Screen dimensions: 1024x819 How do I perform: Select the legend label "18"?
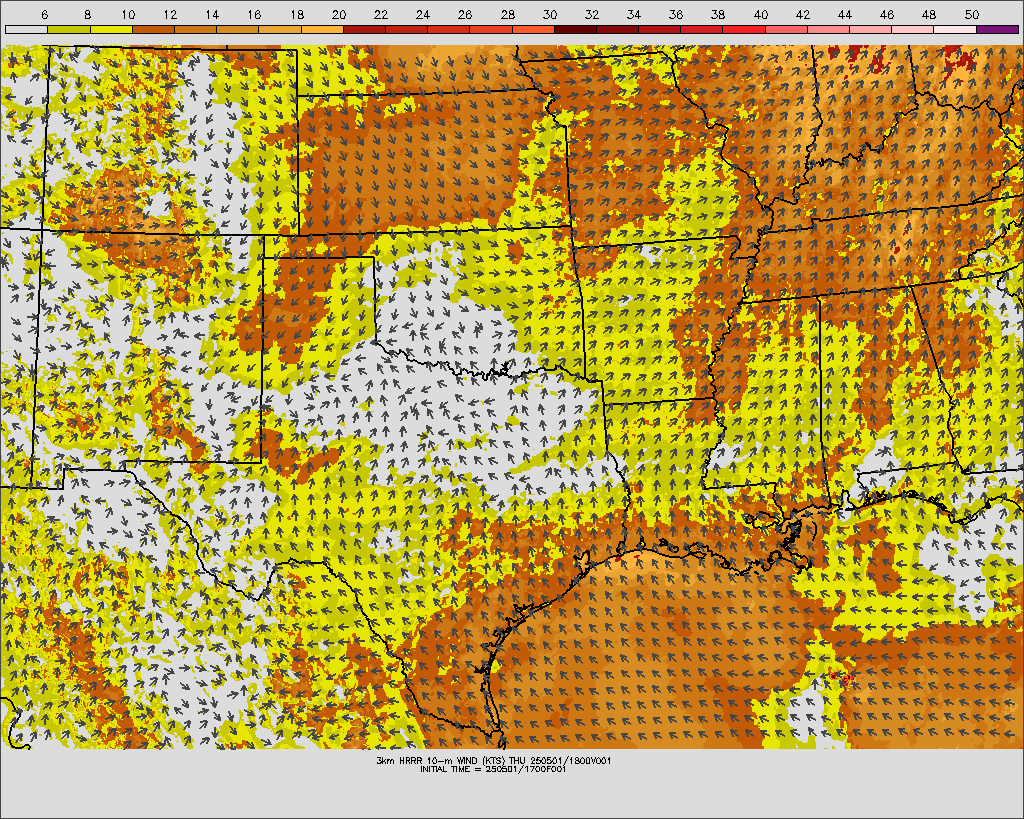pos(296,14)
